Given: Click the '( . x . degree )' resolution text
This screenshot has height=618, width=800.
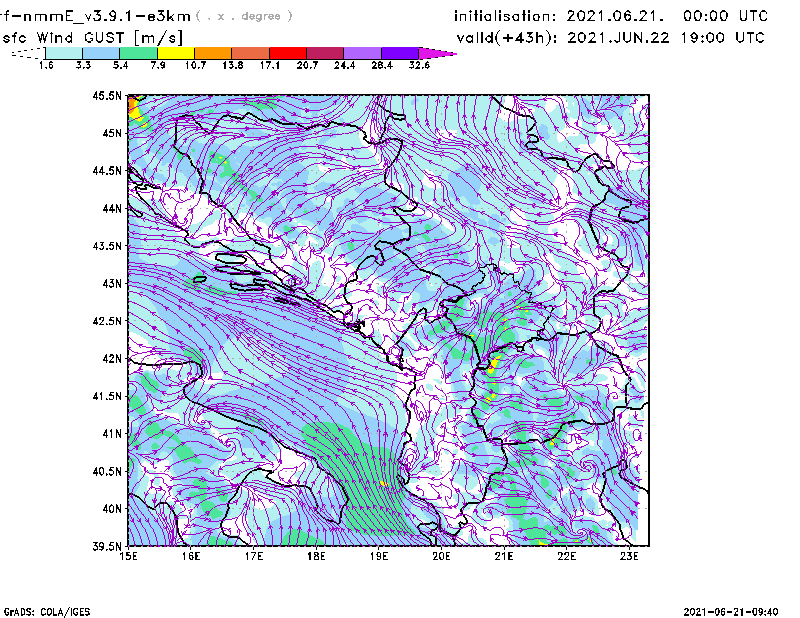Looking at the screenshot, I should [x=244, y=16].
